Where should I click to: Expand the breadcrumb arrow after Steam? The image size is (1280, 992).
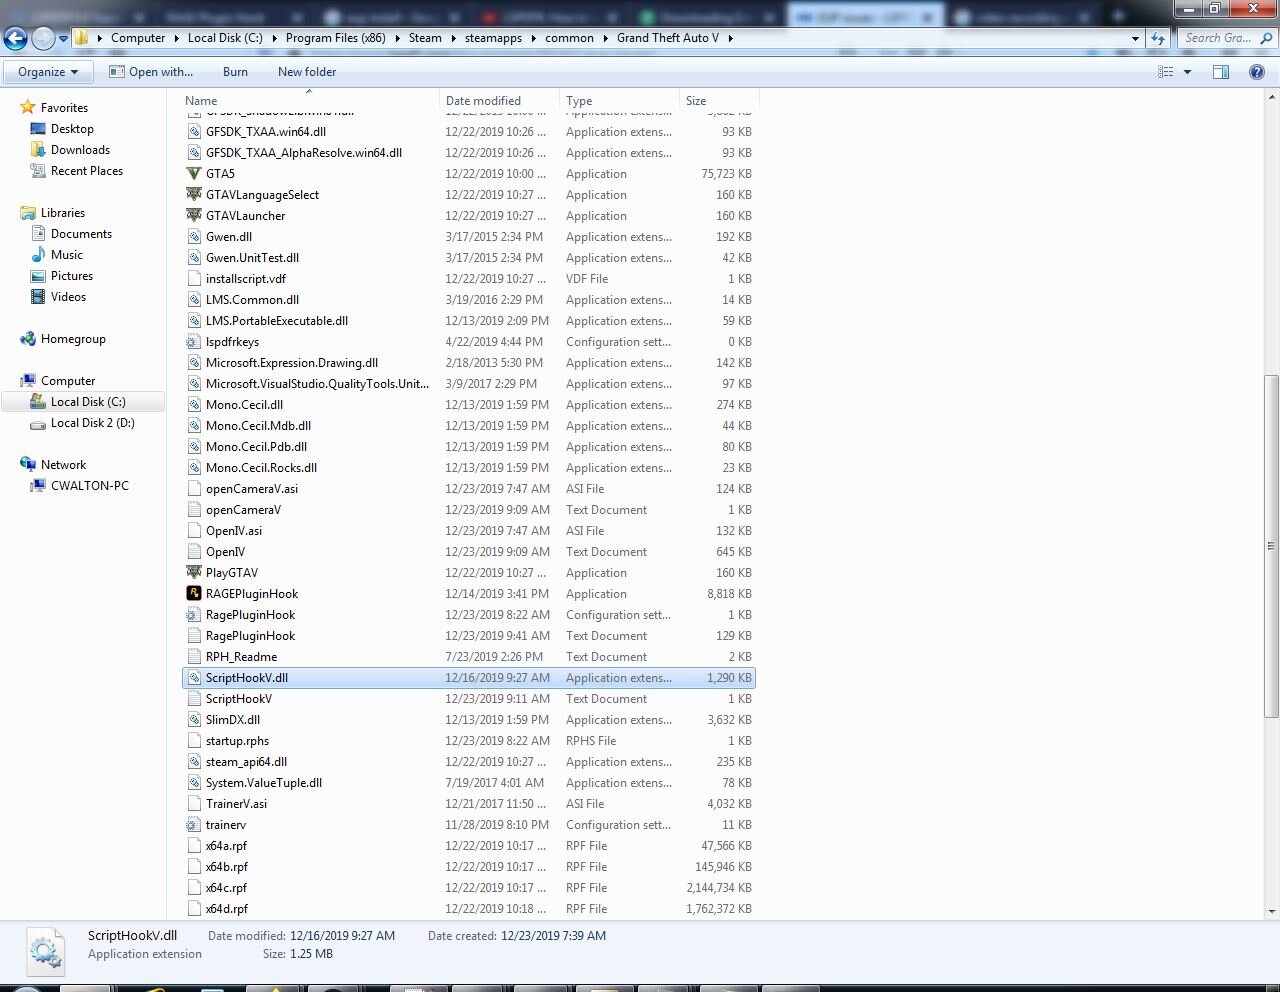pos(453,38)
